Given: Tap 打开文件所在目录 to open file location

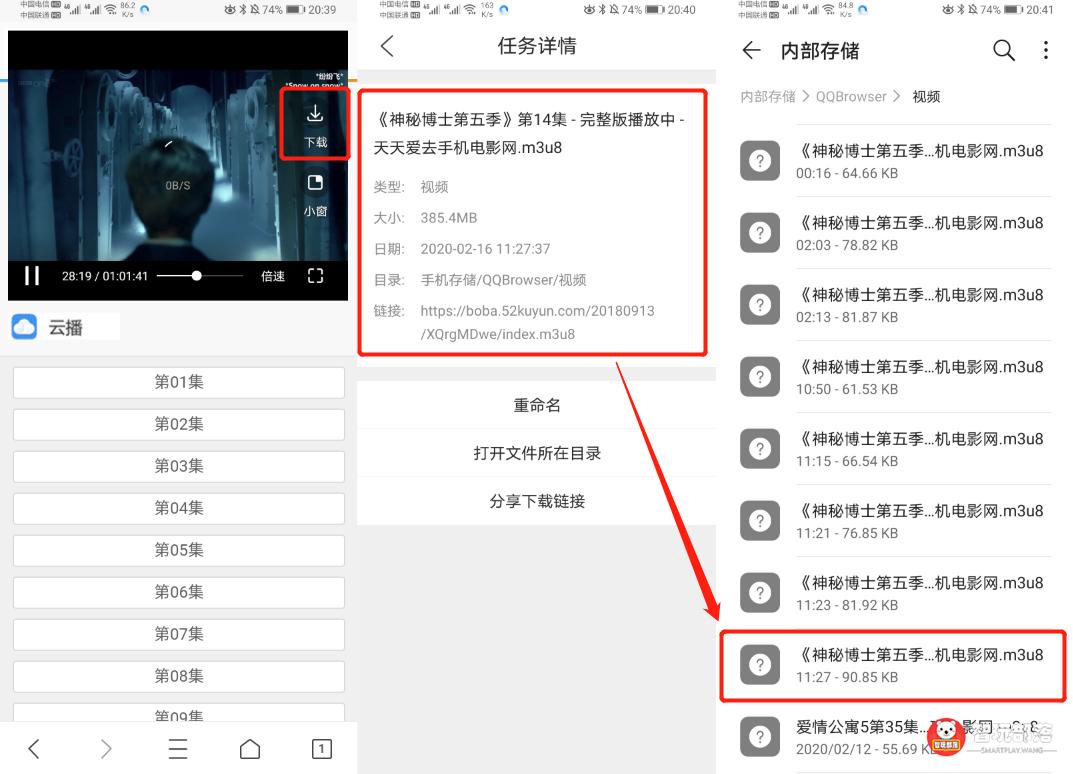Looking at the screenshot, I should 535,453.
